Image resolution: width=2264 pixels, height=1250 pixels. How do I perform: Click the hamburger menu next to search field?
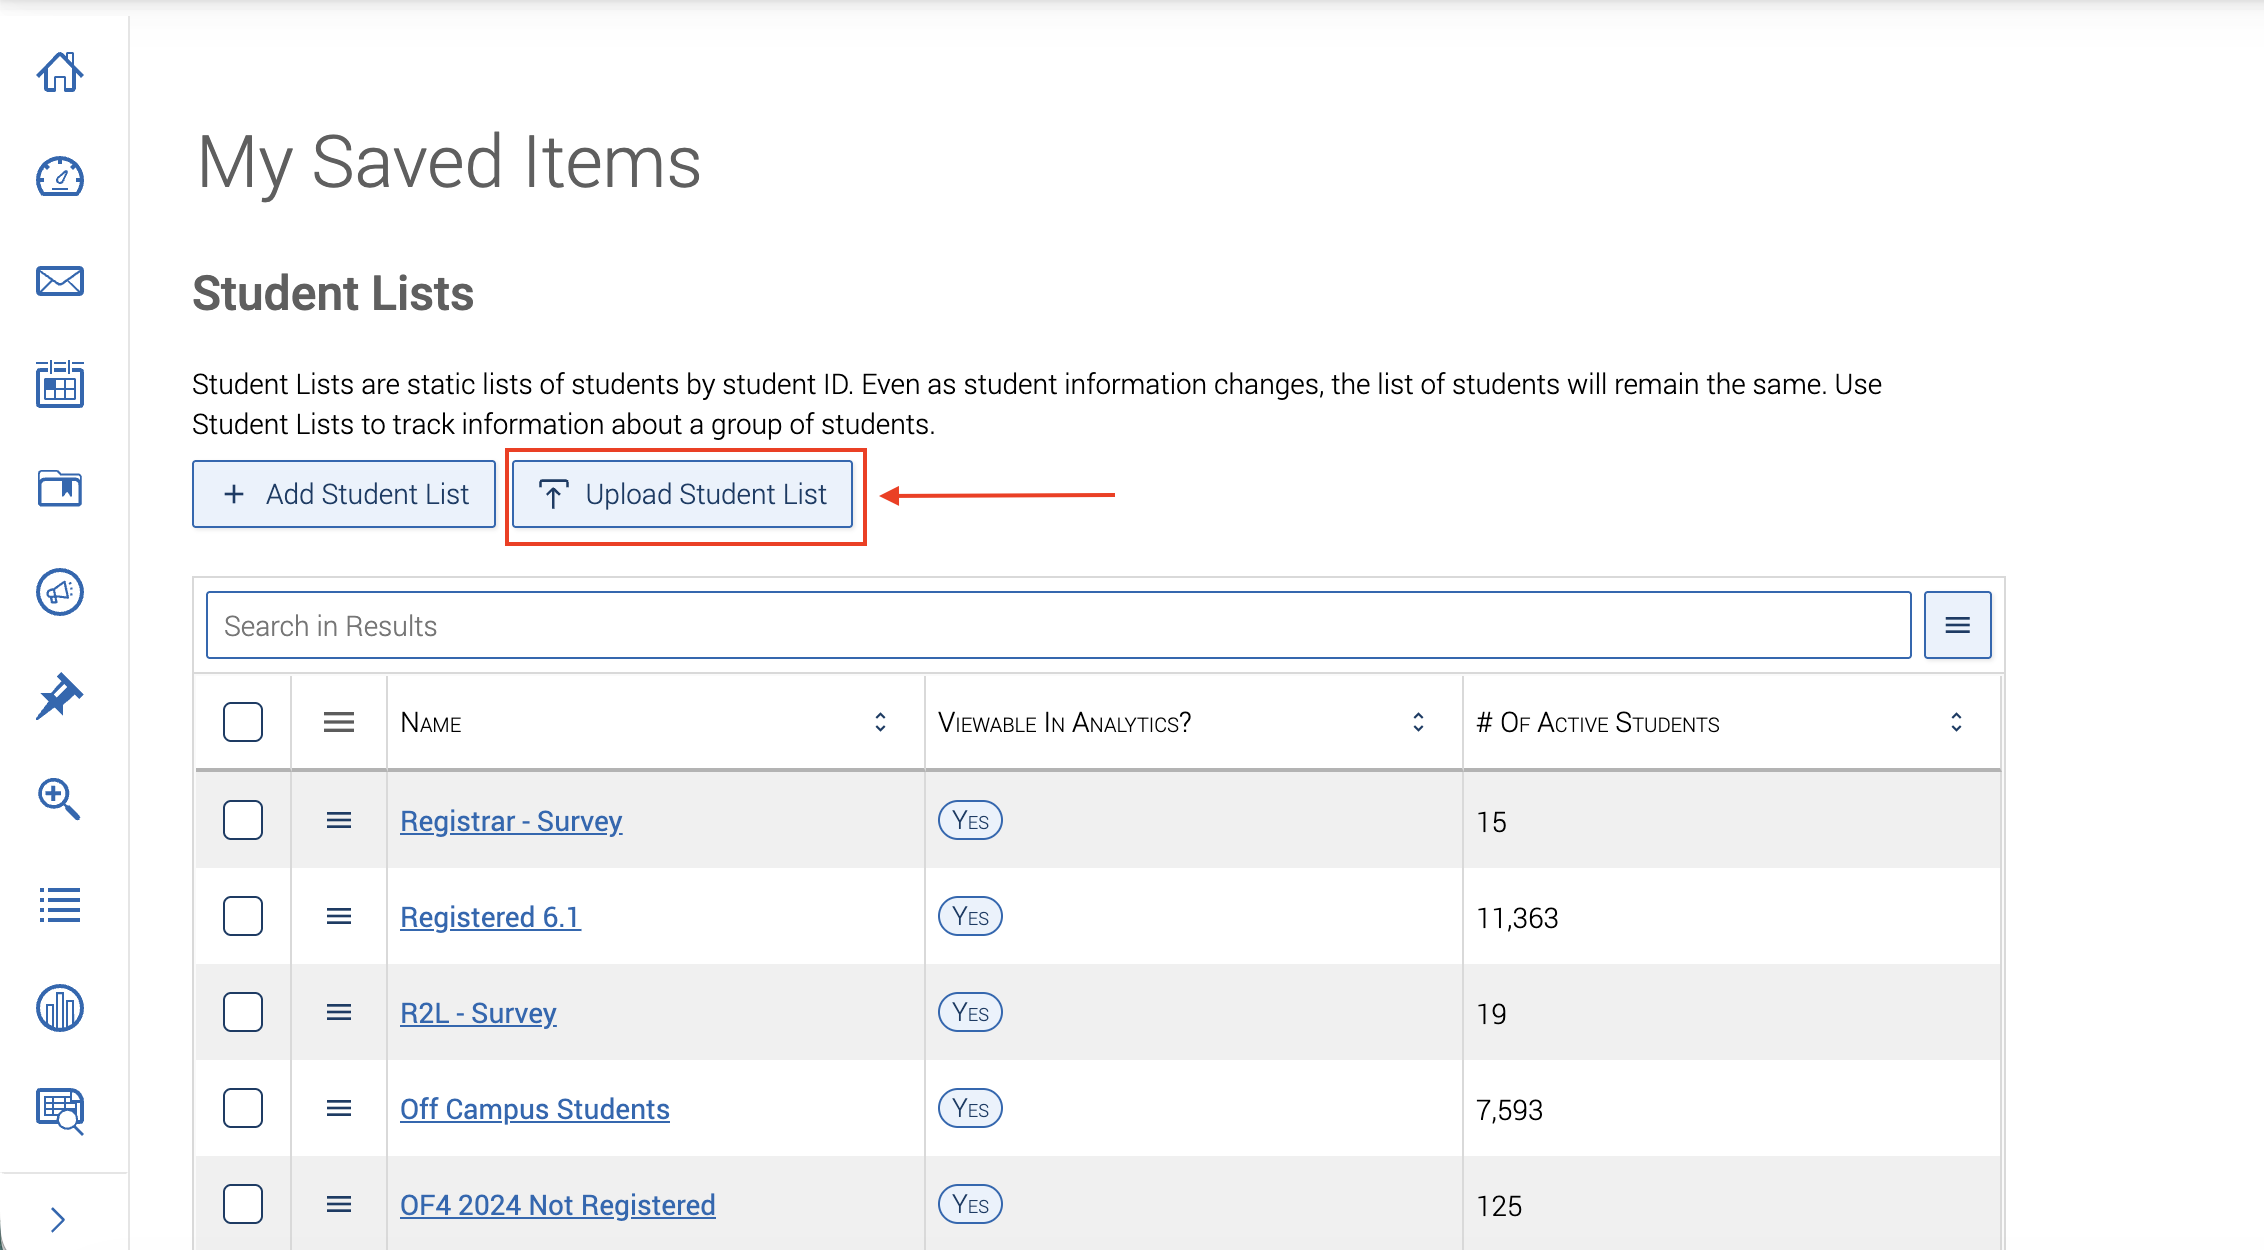coord(1957,625)
